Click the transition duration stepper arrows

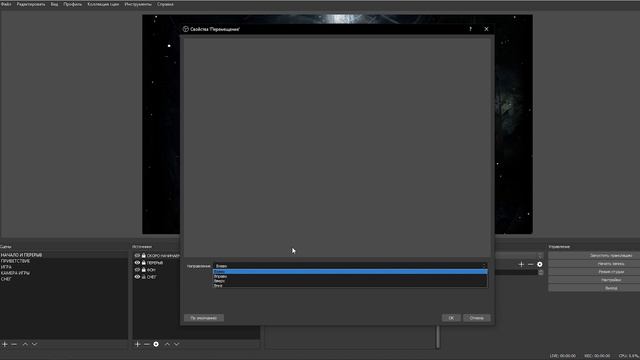click(x=541, y=272)
